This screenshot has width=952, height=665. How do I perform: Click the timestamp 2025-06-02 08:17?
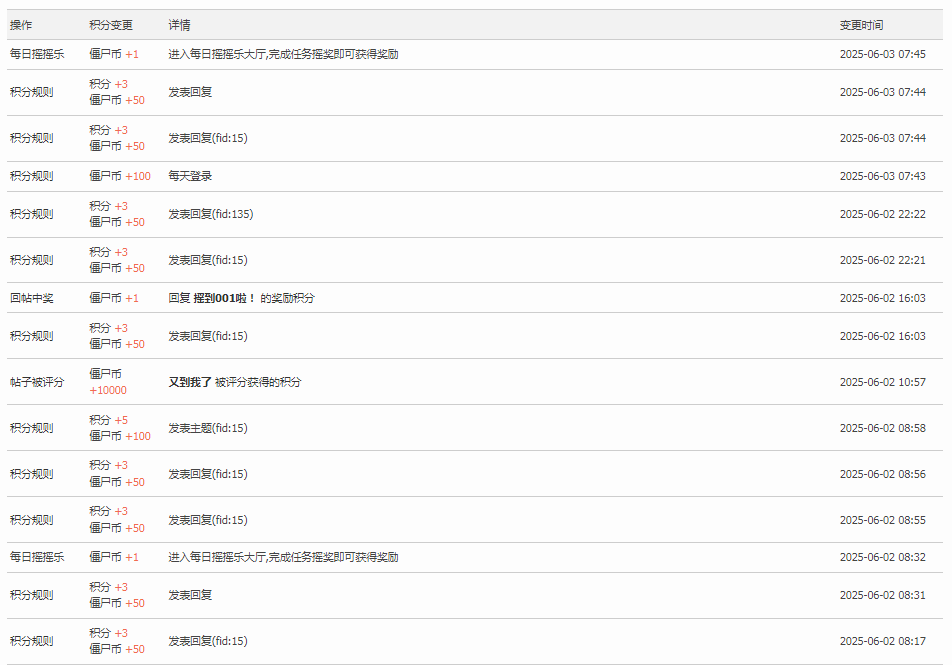(x=882, y=641)
